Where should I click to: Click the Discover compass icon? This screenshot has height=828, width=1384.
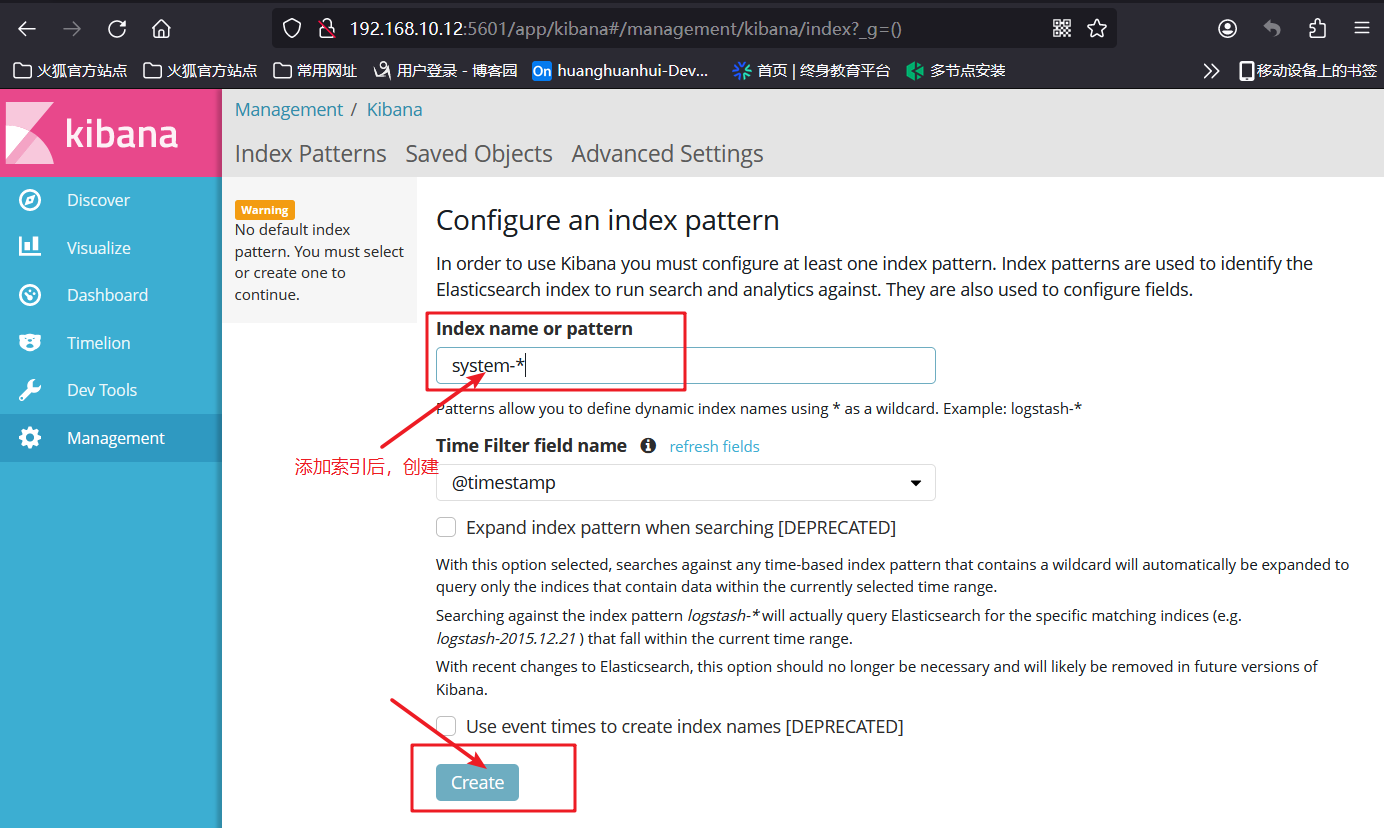coord(30,200)
